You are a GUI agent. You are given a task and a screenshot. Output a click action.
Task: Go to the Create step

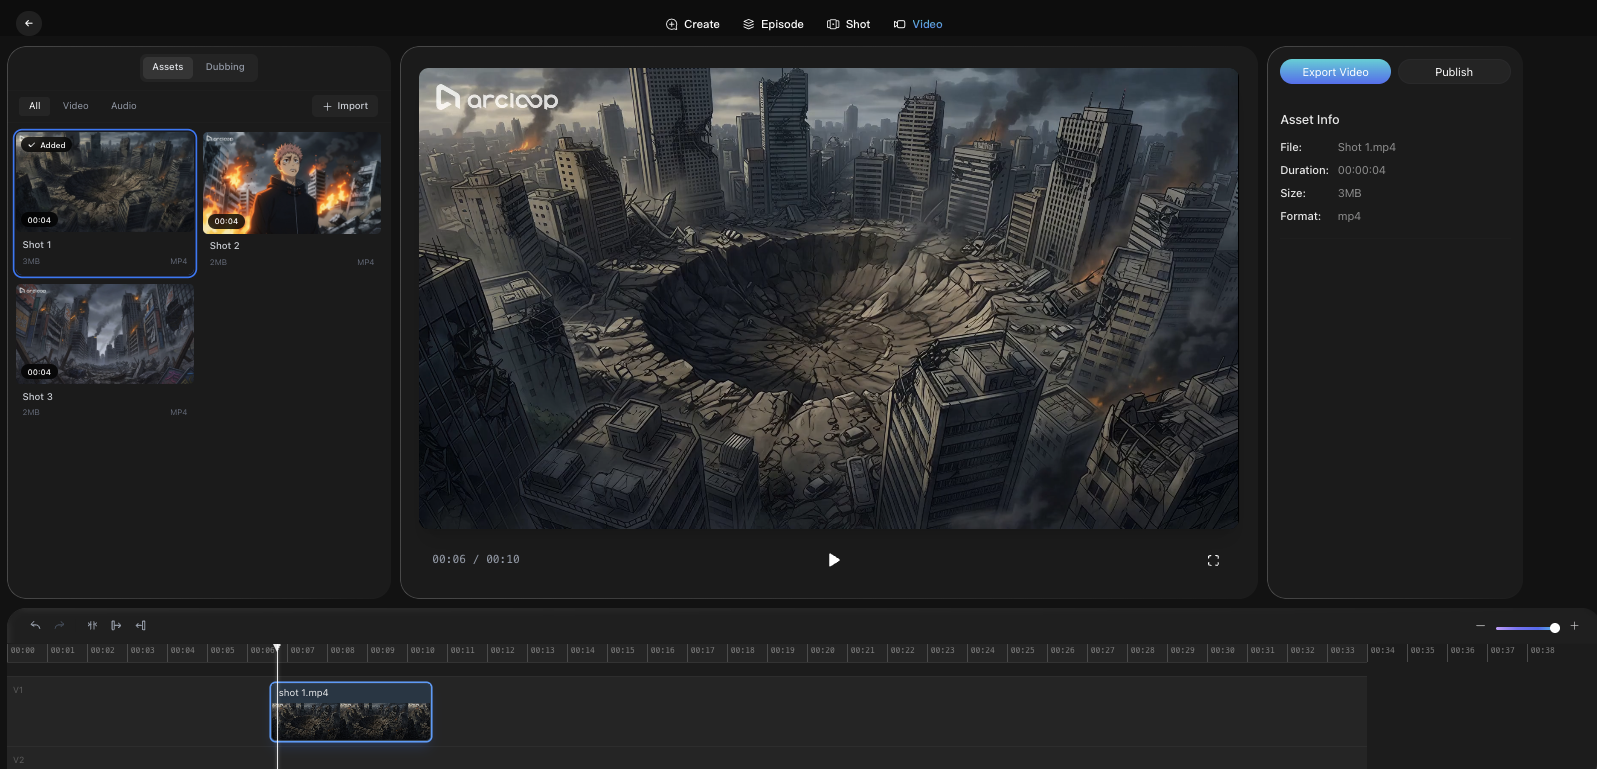(x=692, y=24)
